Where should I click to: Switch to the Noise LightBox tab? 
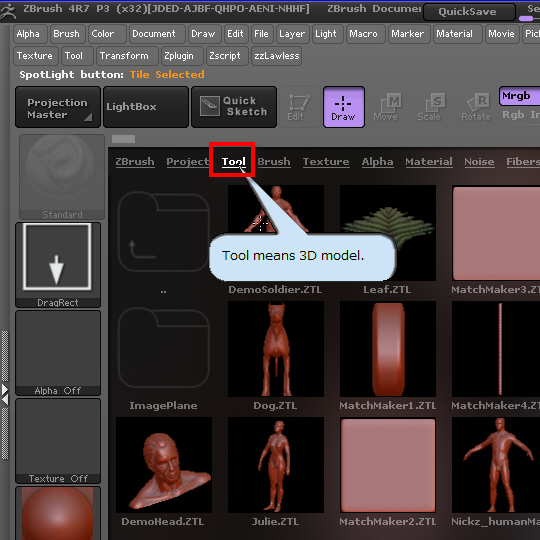(479, 162)
